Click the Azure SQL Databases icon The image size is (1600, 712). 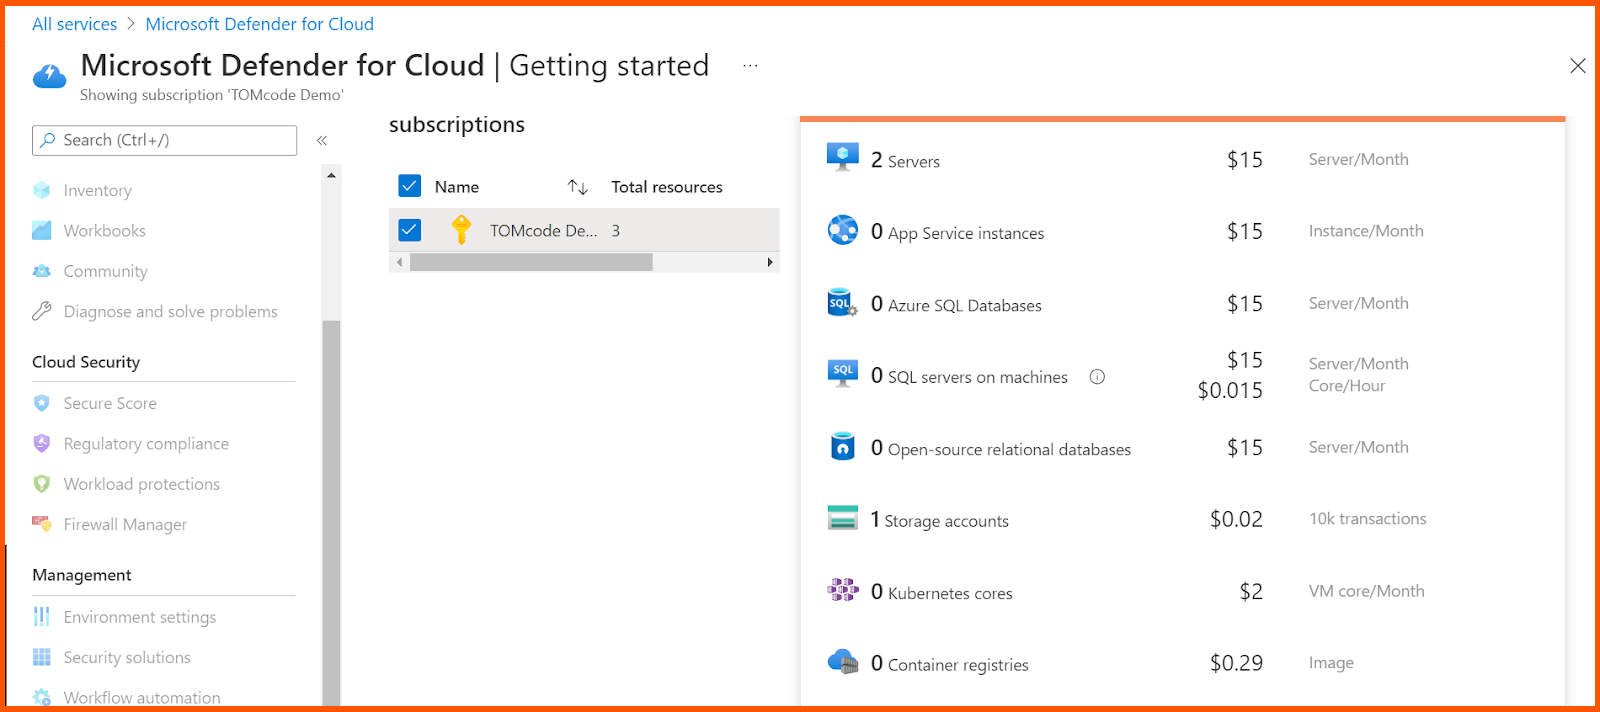843,303
